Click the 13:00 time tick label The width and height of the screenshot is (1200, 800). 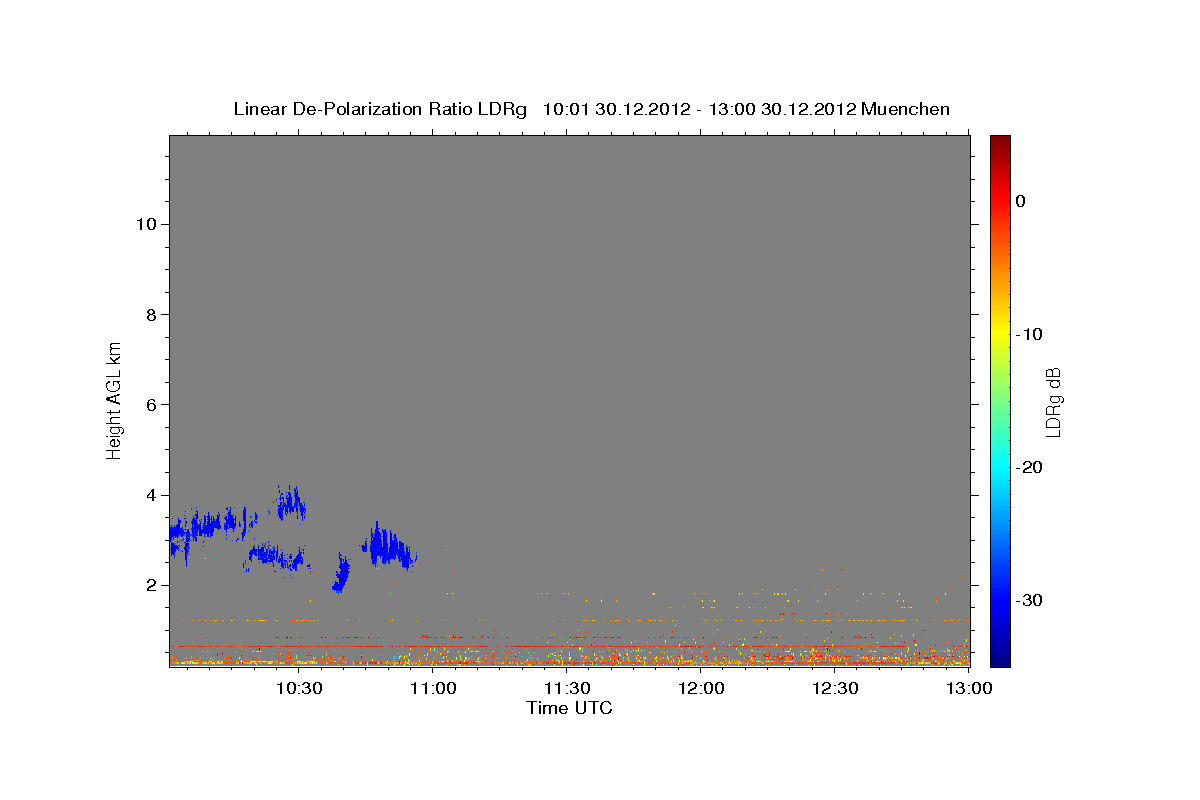pyautogui.click(x=969, y=688)
